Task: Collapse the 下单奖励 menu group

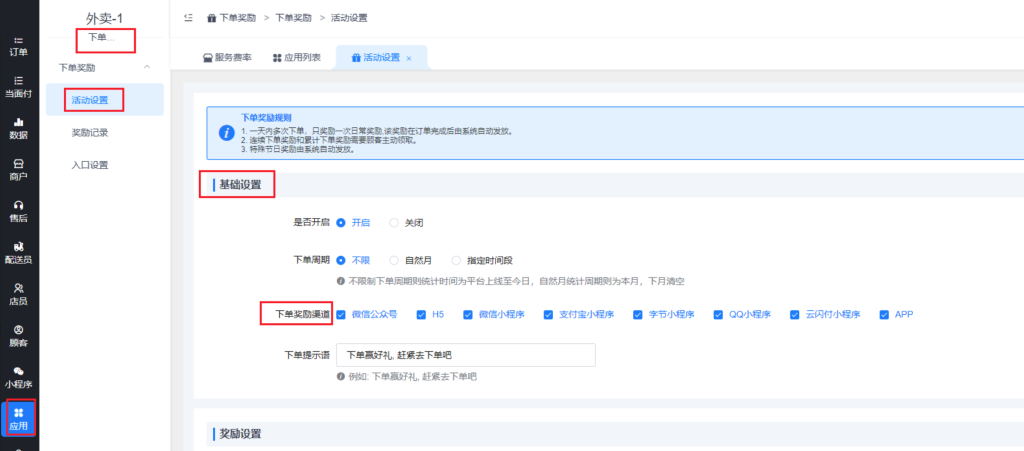Action: click(x=148, y=67)
